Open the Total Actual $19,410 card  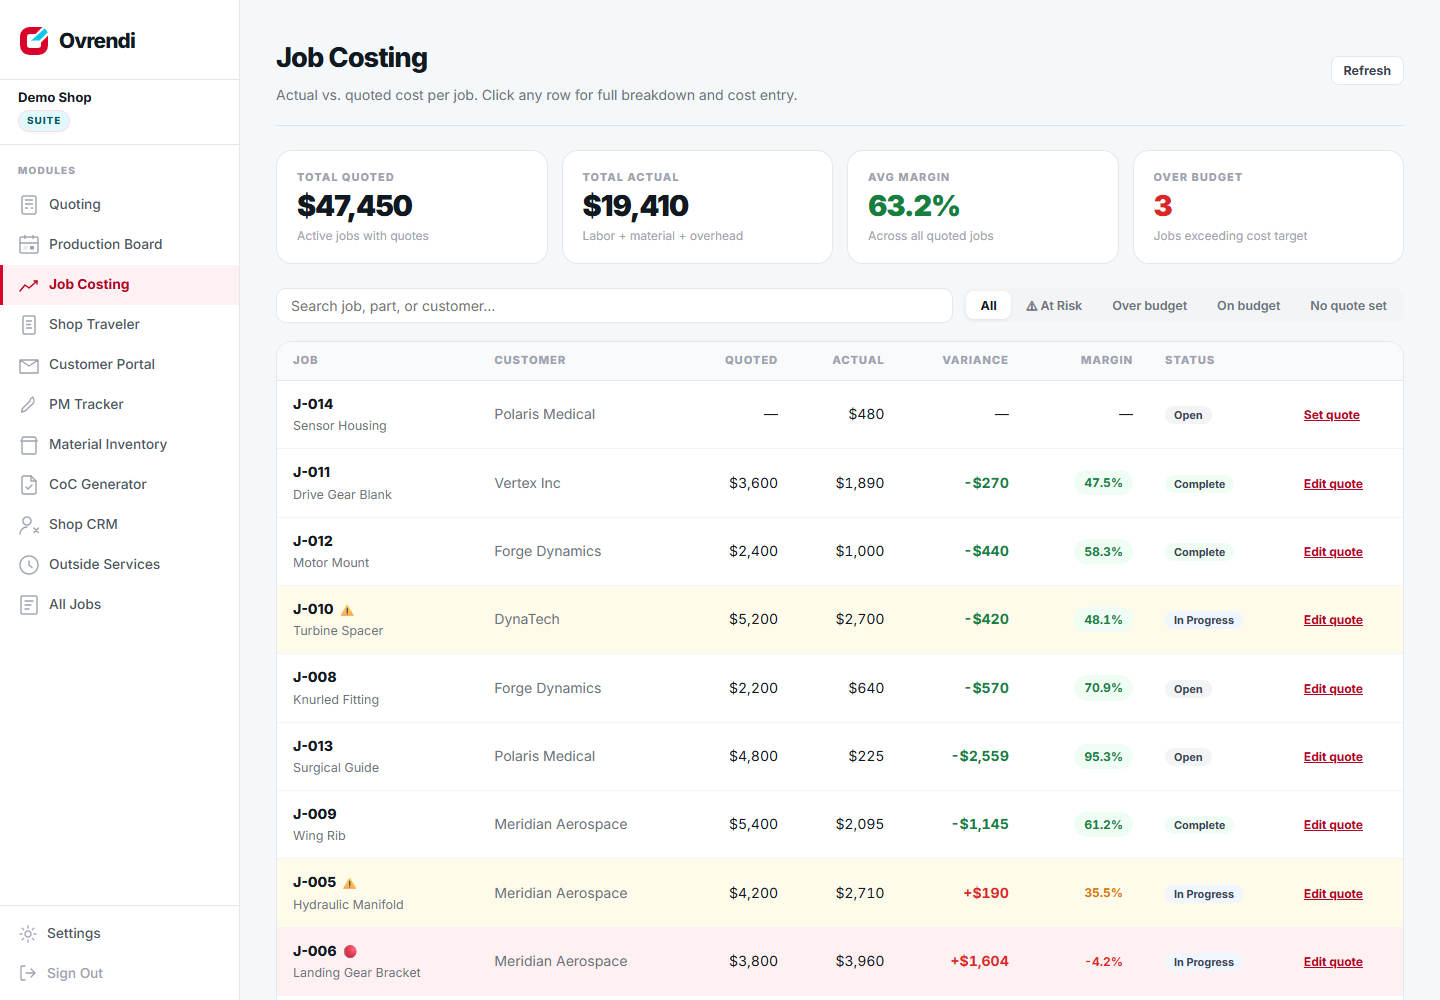(697, 207)
